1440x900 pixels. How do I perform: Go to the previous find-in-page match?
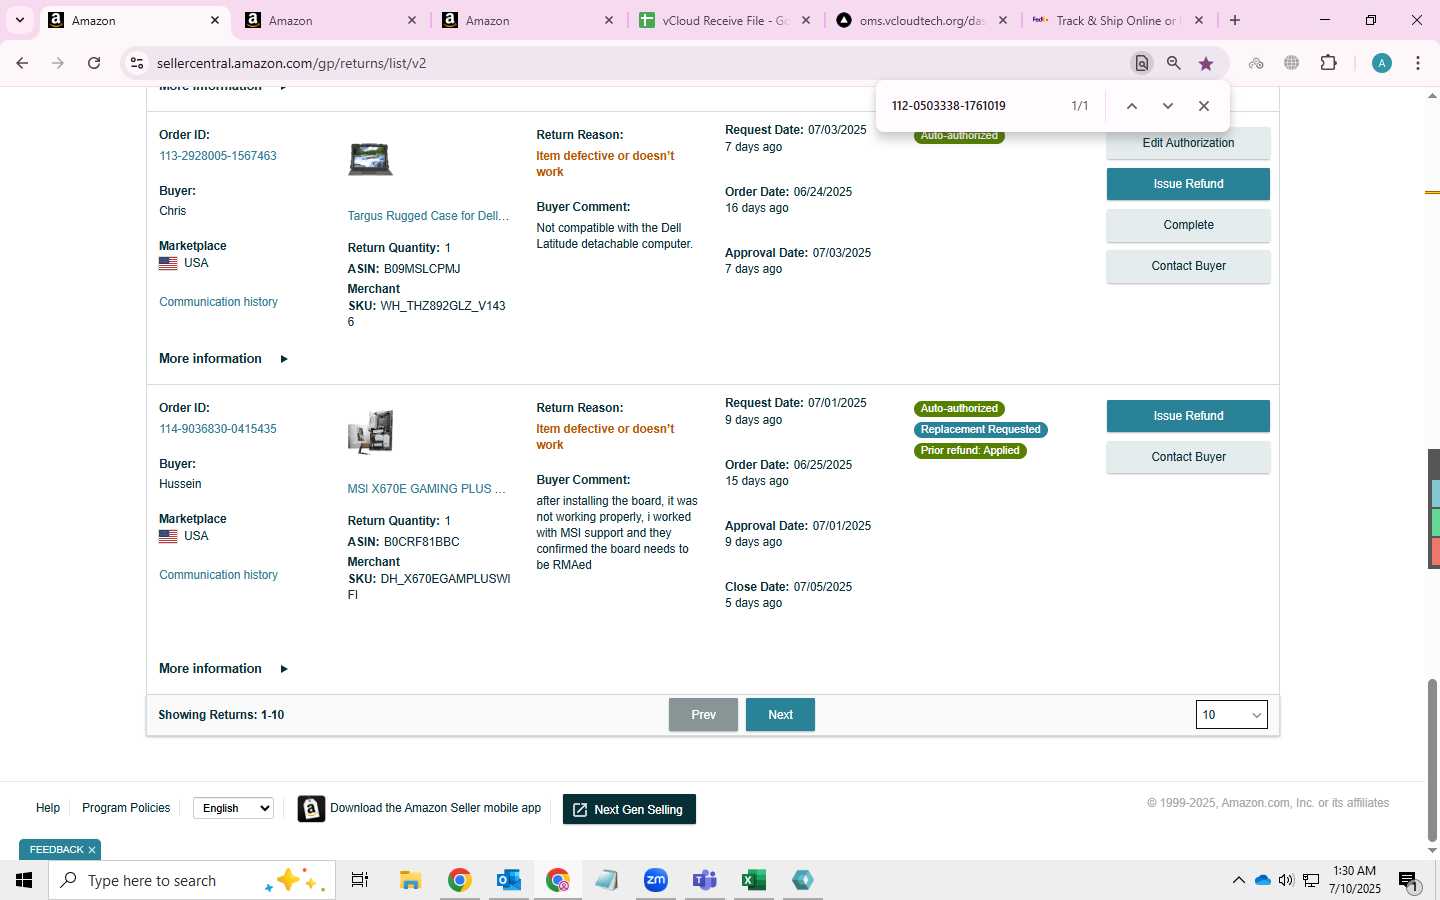coord(1132,106)
